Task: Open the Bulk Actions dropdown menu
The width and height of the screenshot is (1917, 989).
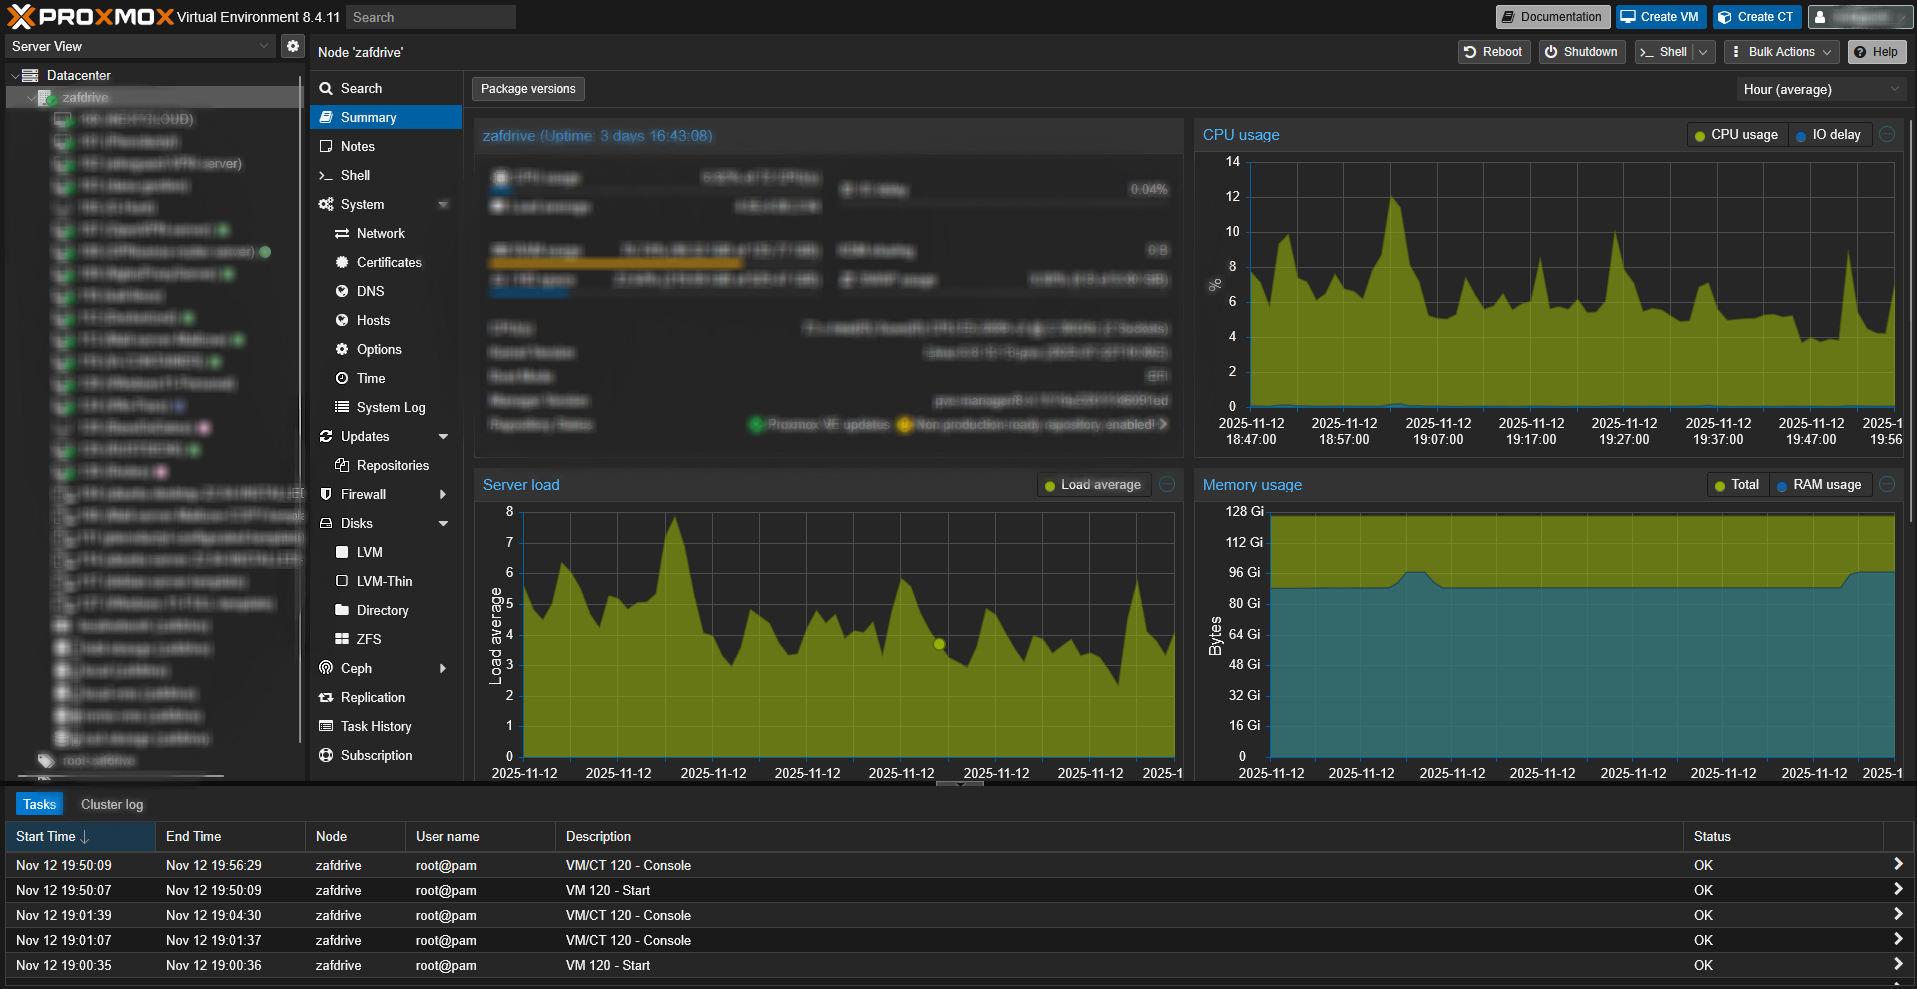Action: pyautogui.click(x=1782, y=52)
